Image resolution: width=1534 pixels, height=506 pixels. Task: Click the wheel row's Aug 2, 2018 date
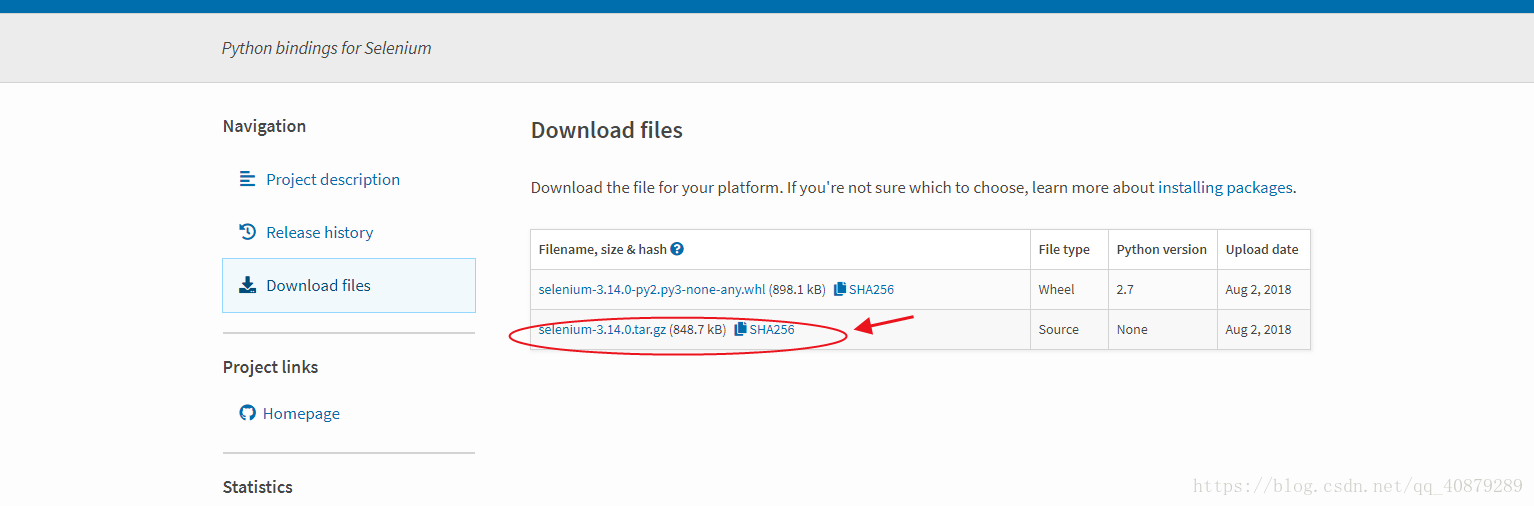point(1259,290)
